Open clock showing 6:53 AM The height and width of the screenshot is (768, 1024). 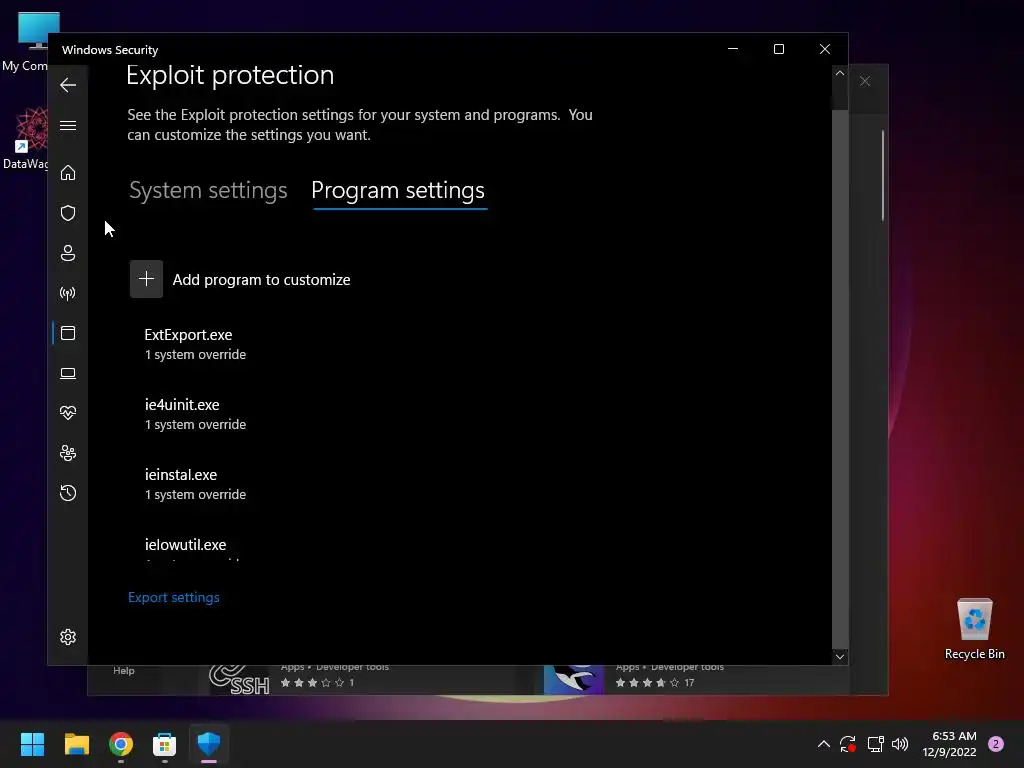coord(950,744)
